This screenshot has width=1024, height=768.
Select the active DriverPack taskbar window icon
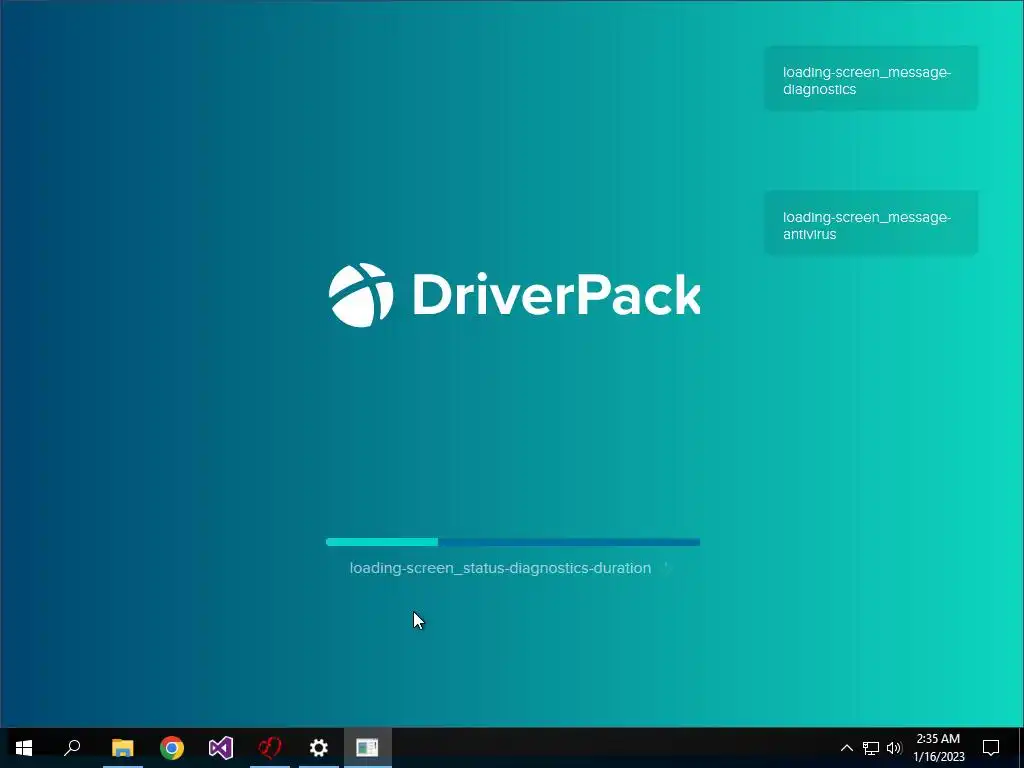coord(368,748)
